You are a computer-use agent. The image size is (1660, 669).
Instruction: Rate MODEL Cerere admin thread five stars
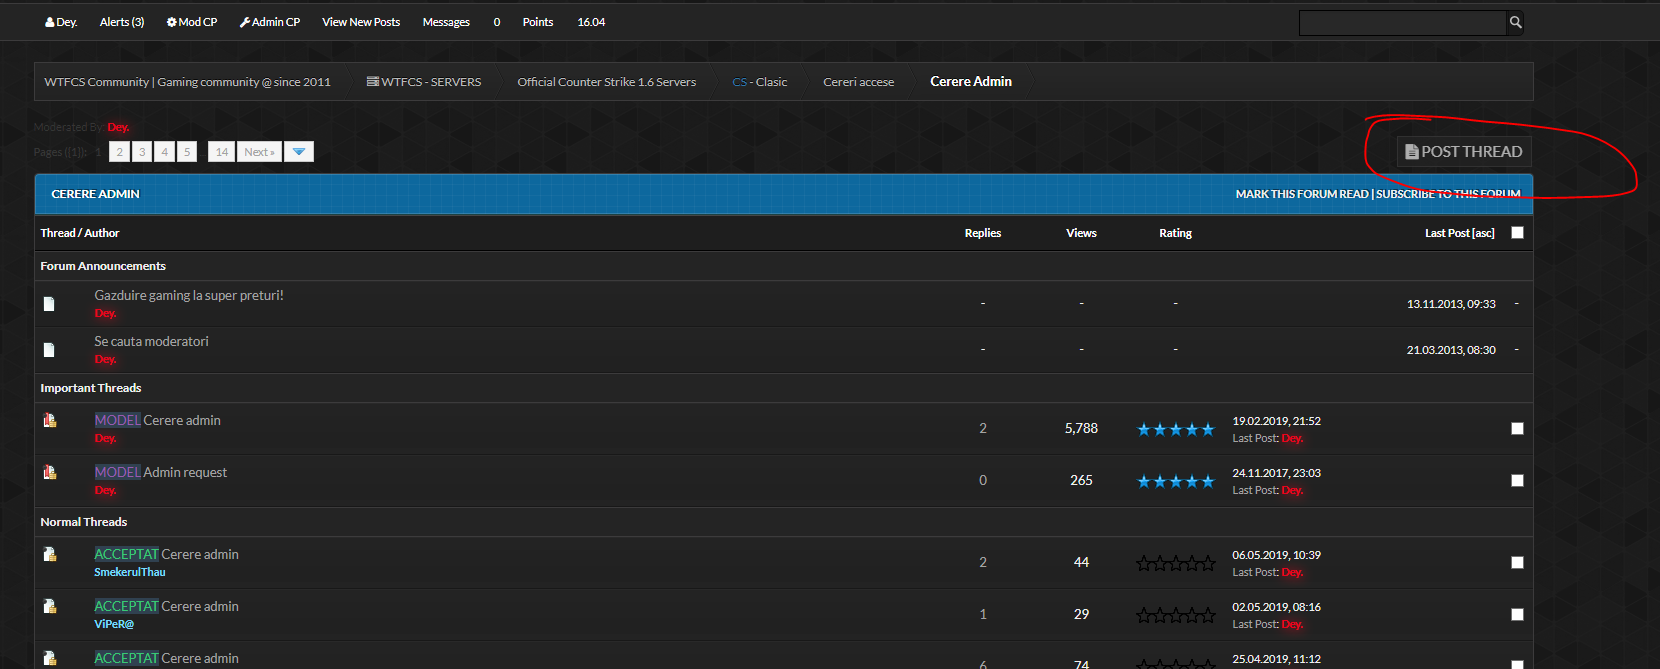pos(1208,430)
